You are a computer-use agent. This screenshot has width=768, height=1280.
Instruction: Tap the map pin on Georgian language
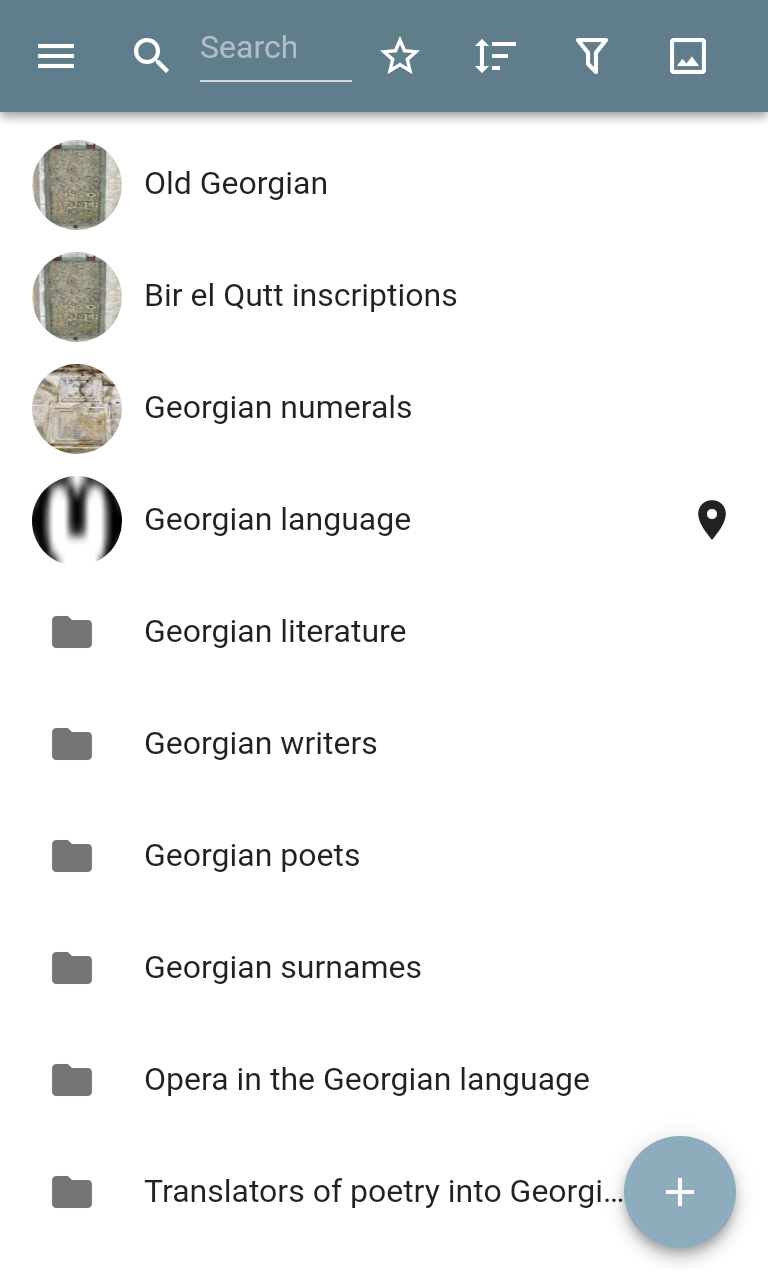[711, 520]
